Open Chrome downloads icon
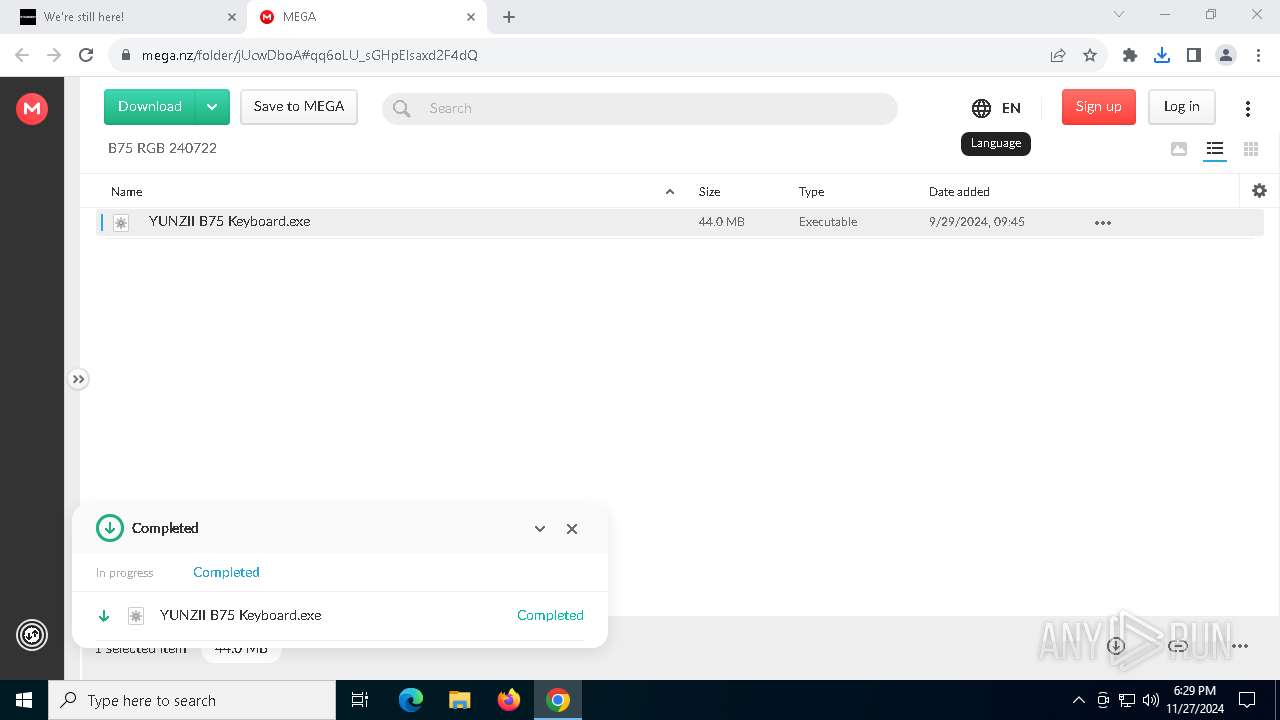This screenshot has height=720, width=1280. pos(1162,55)
